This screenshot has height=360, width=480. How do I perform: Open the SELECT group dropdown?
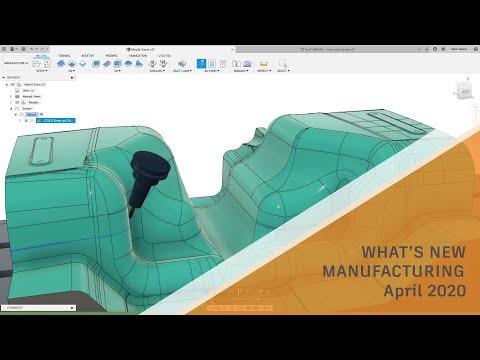283,71
